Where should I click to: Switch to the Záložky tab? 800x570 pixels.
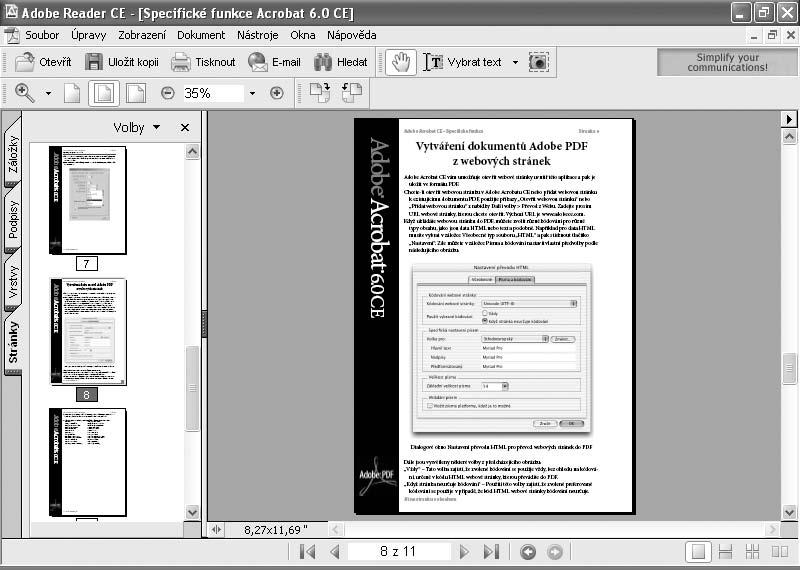pyautogui.click(x=12, y=153)
